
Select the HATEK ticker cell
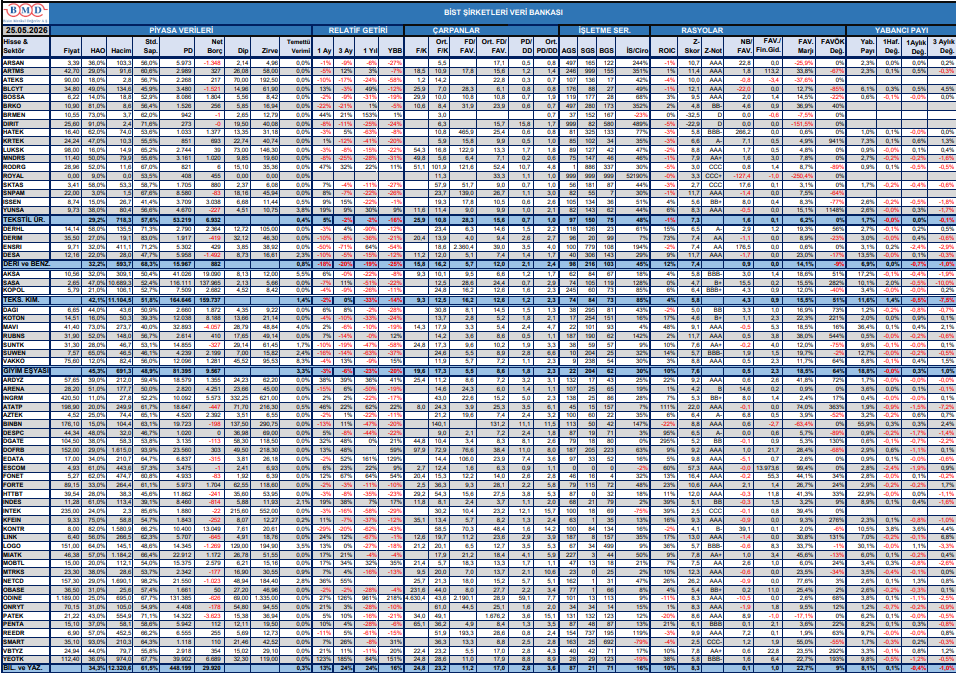tap(26, 131)
